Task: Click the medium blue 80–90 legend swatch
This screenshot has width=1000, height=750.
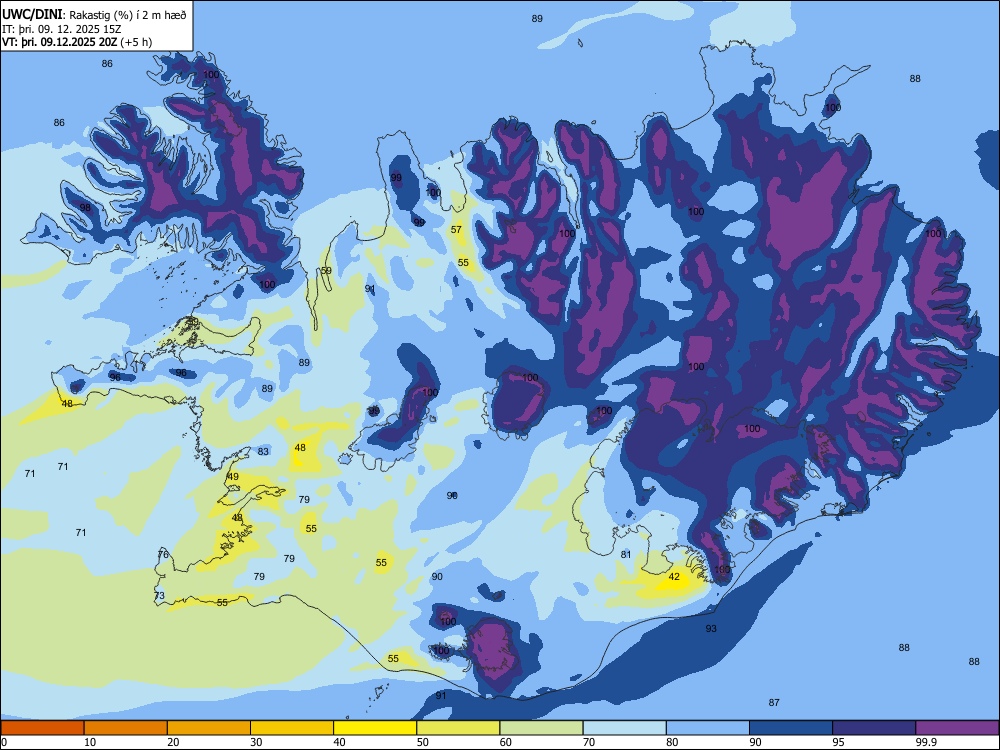Action: (707, 728)
